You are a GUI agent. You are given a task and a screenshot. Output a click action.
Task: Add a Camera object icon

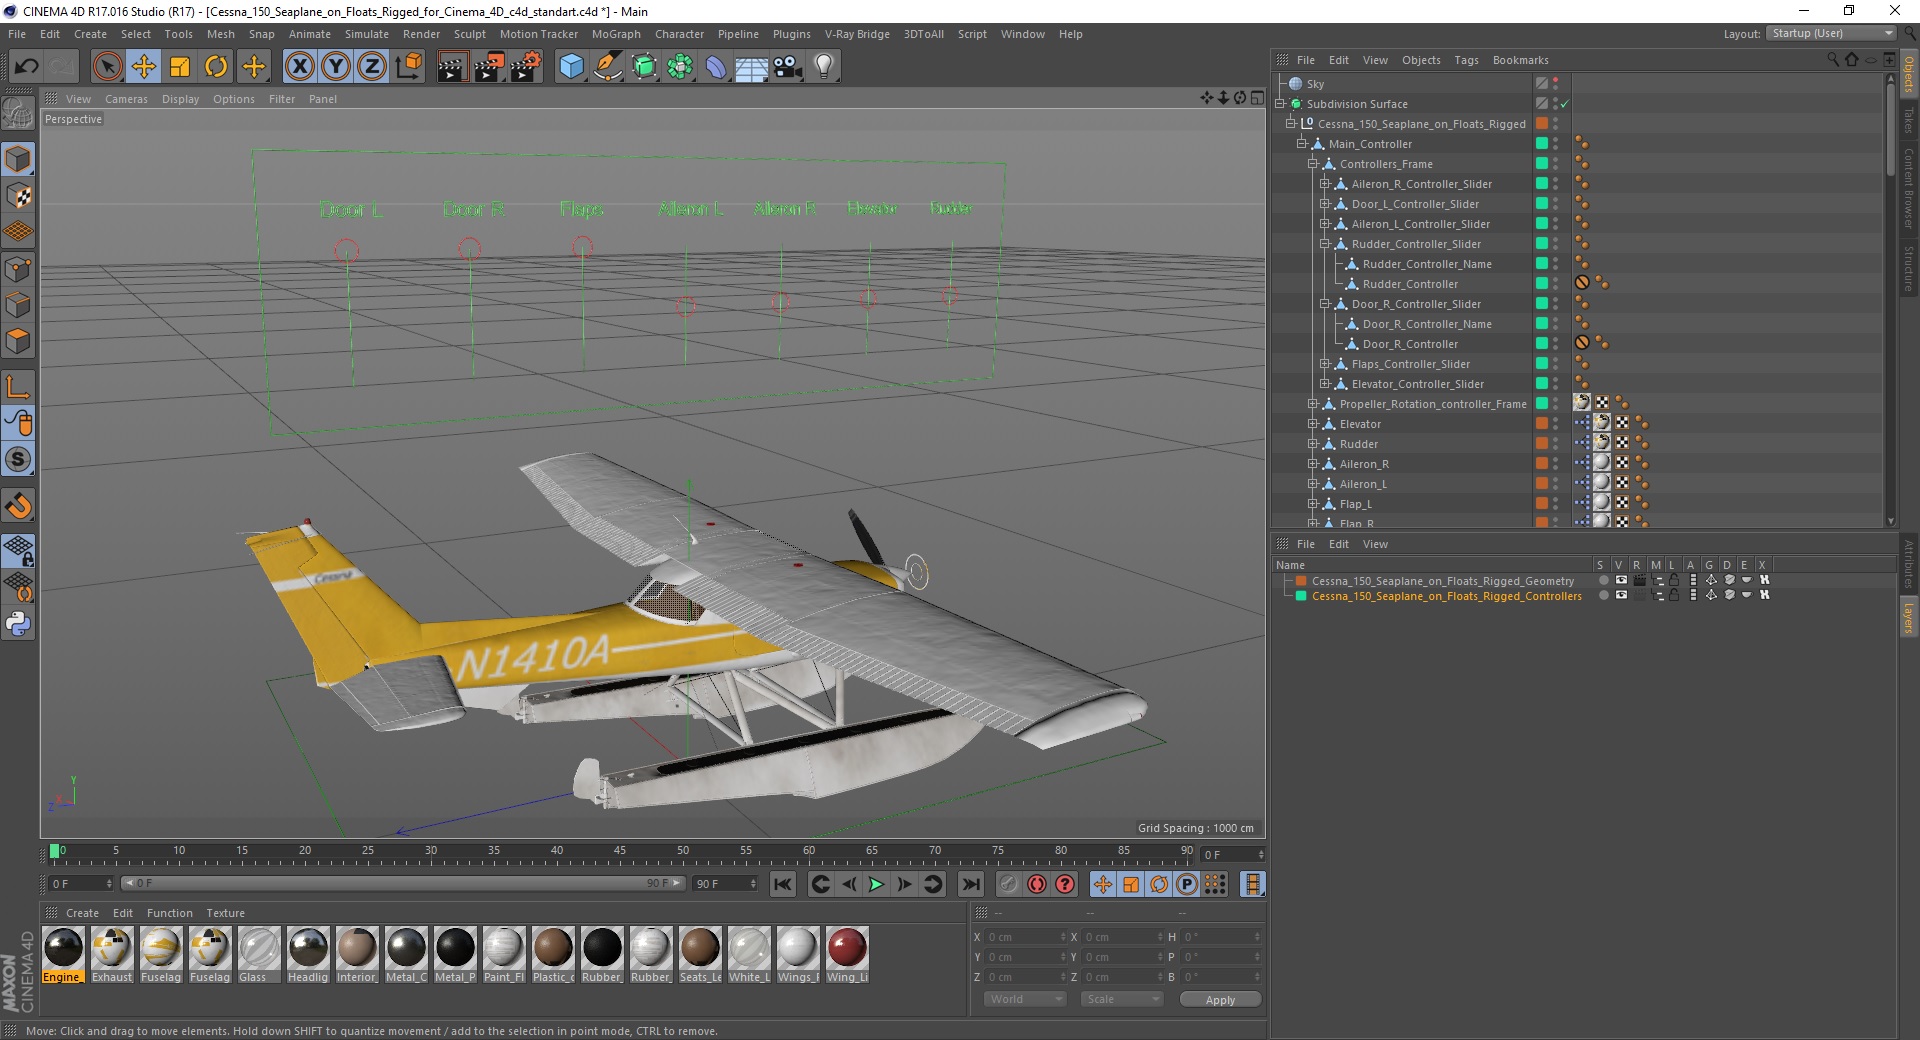[788, 67]
